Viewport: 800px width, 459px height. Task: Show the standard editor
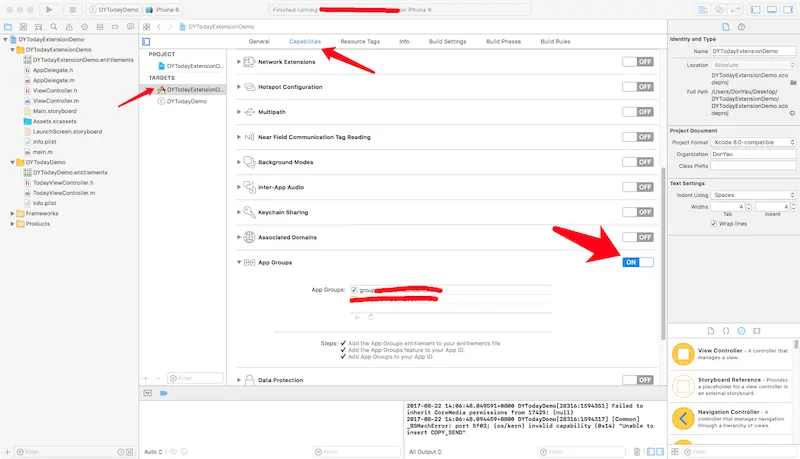point(703,10)
